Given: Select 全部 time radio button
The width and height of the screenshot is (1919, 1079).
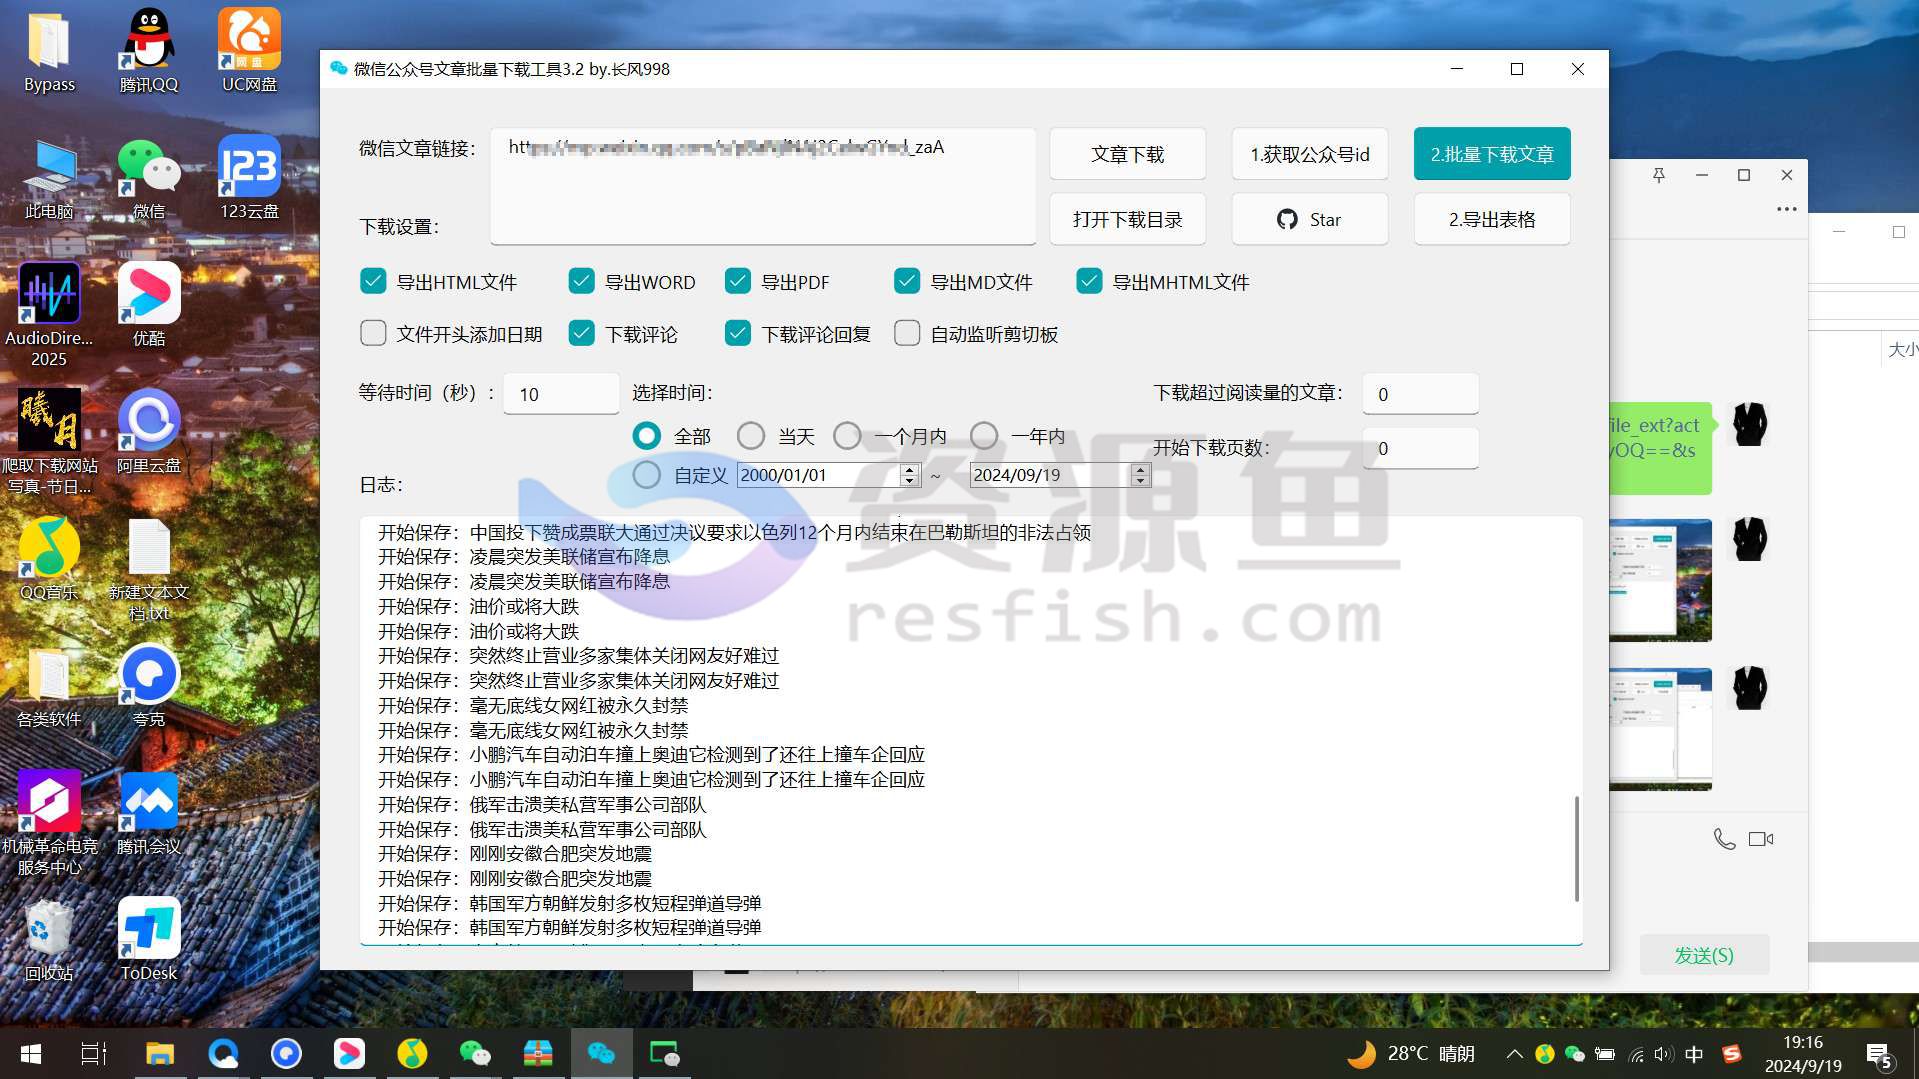Looking at the screenshot, I should [647, 436].
